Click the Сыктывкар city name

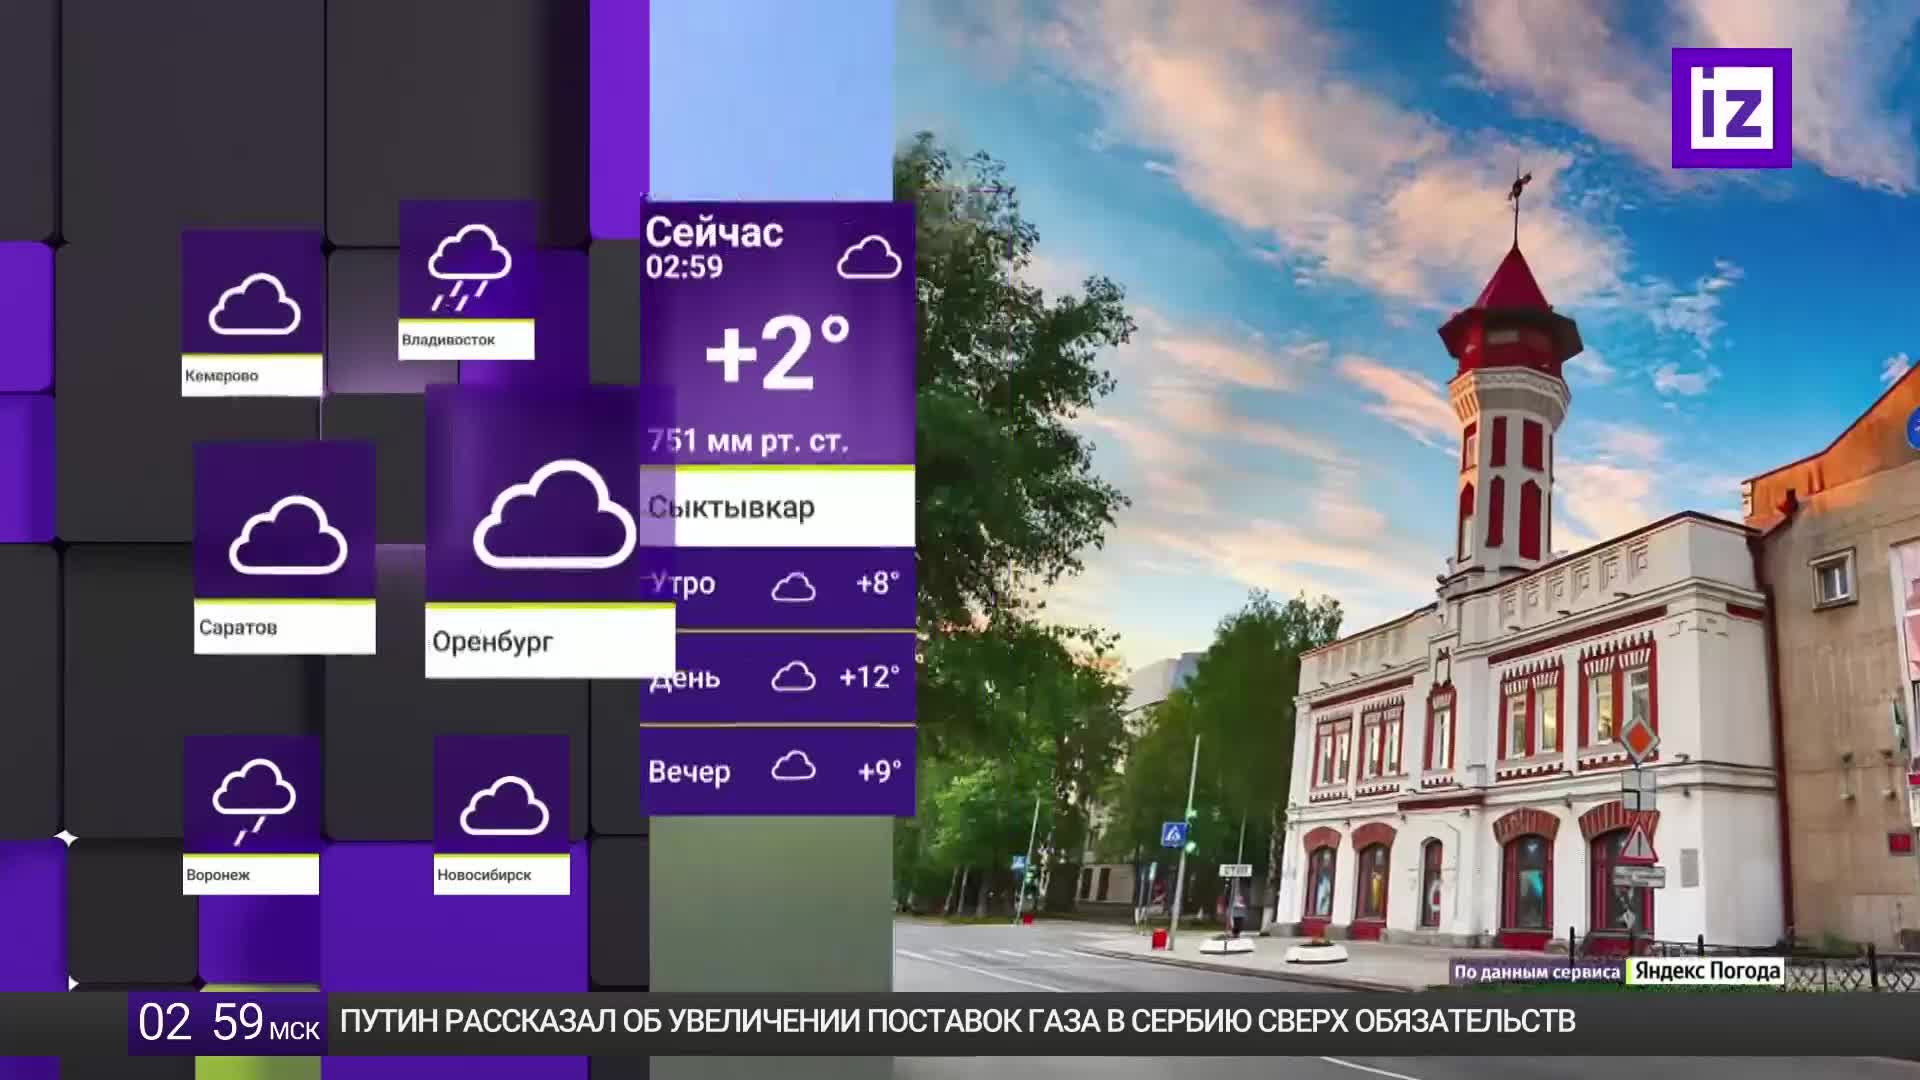[x=731, y=508]
